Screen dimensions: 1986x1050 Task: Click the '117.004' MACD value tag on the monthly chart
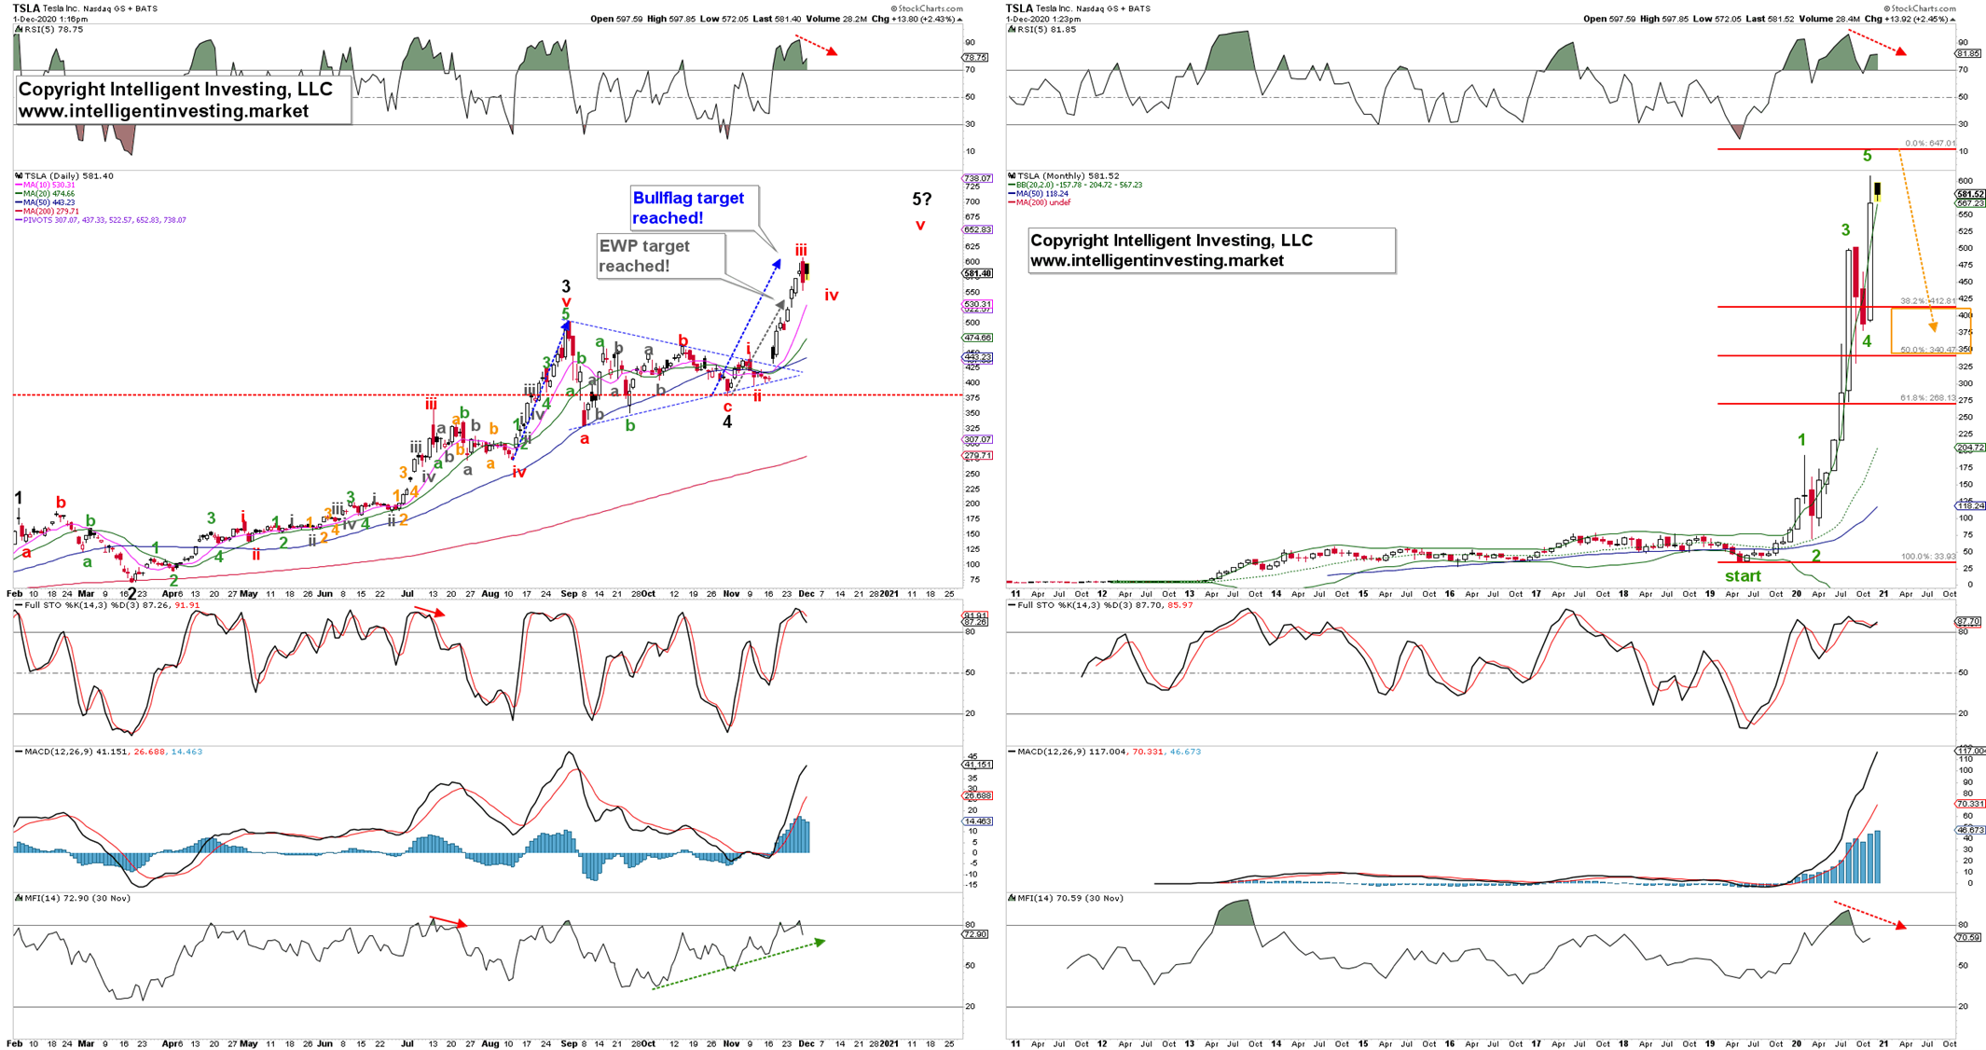pyautogui.click(x=1970, y=751)
